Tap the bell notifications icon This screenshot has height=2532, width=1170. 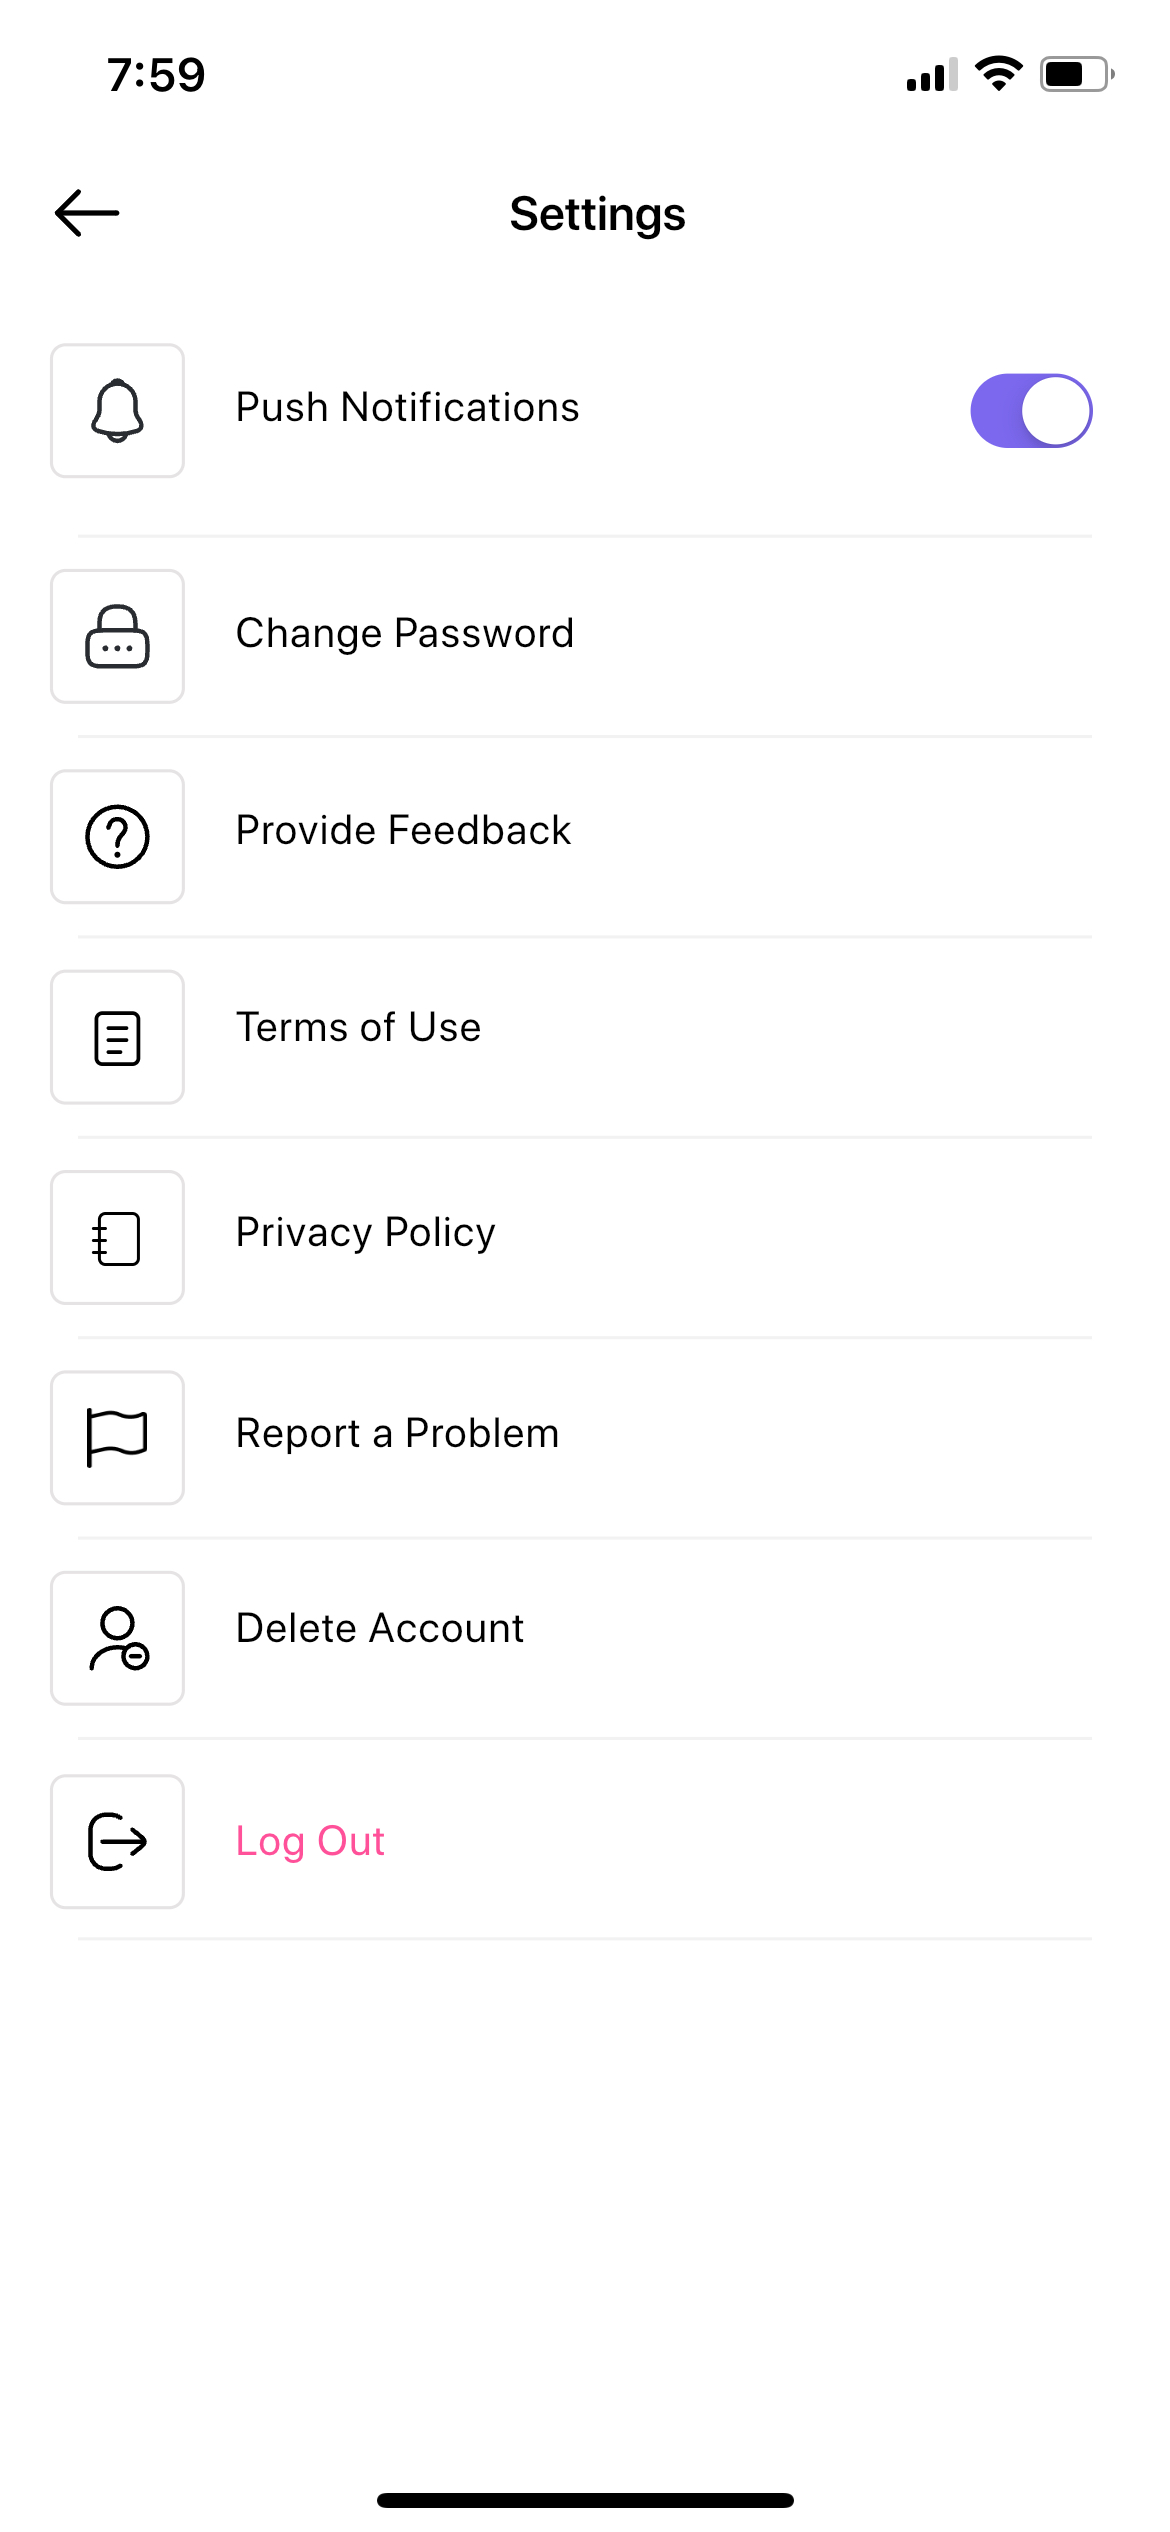click(x=117, y=411)
